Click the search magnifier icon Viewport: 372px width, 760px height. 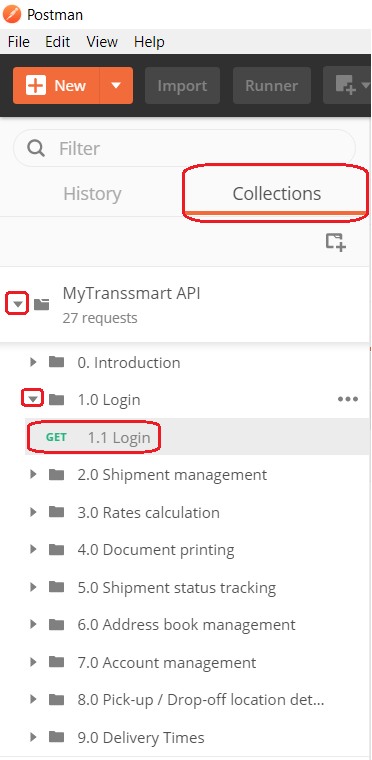36,148
